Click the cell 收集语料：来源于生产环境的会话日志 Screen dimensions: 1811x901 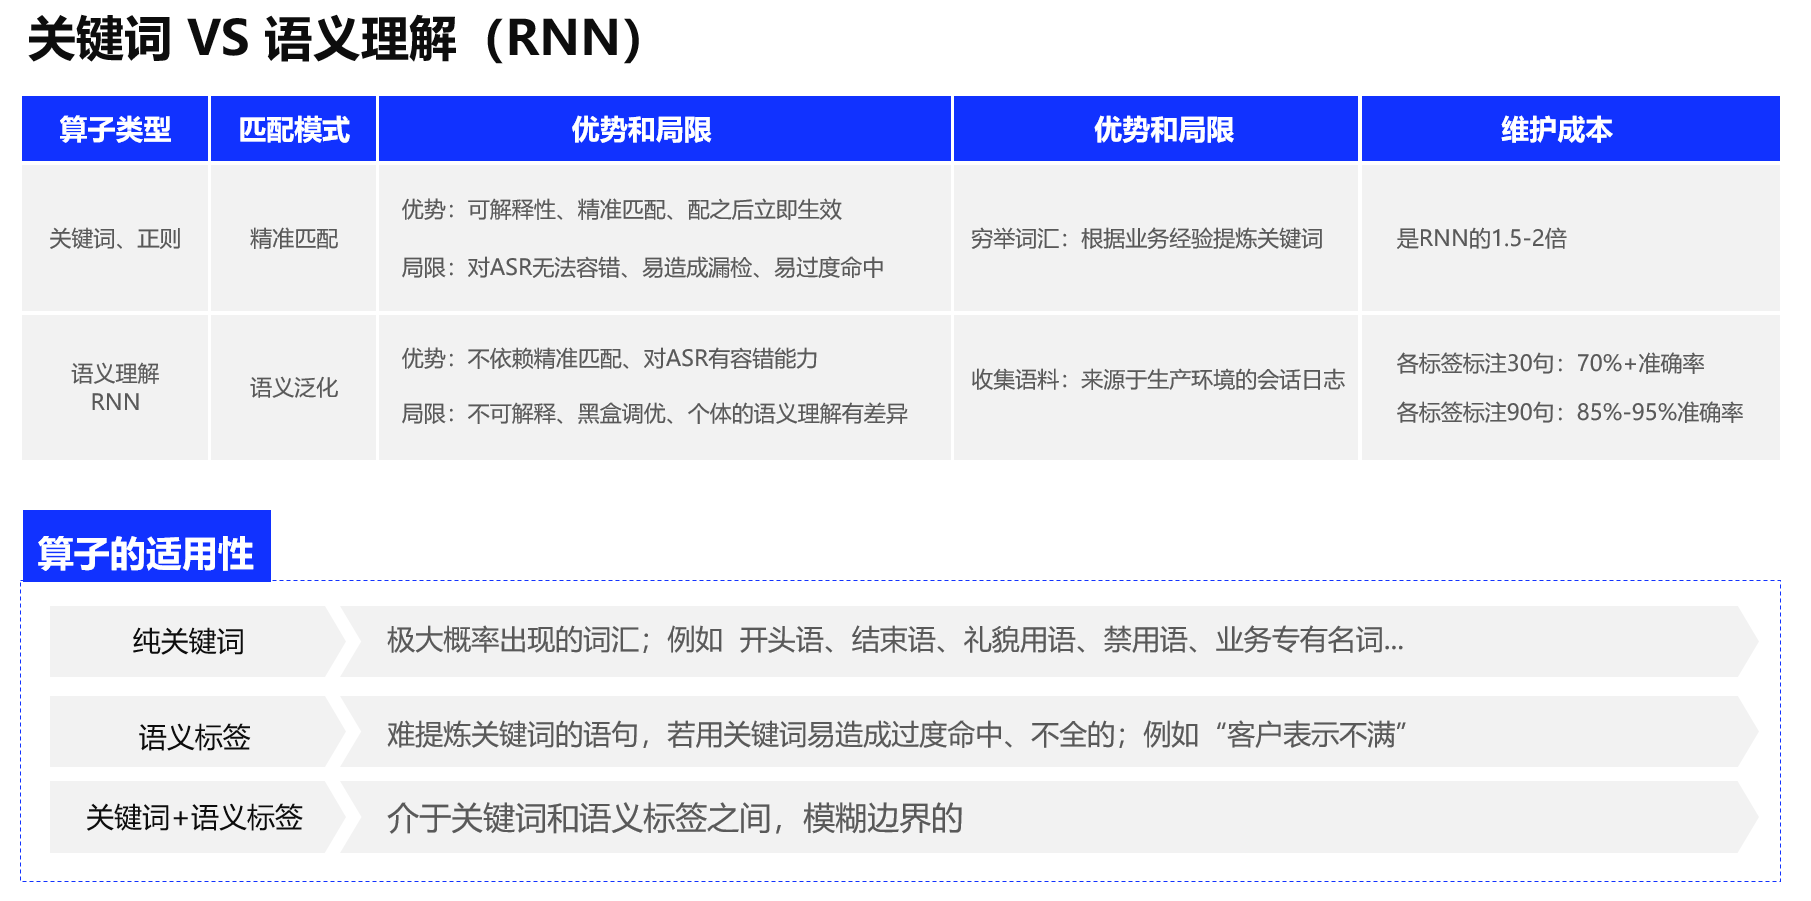(1155, 387)
